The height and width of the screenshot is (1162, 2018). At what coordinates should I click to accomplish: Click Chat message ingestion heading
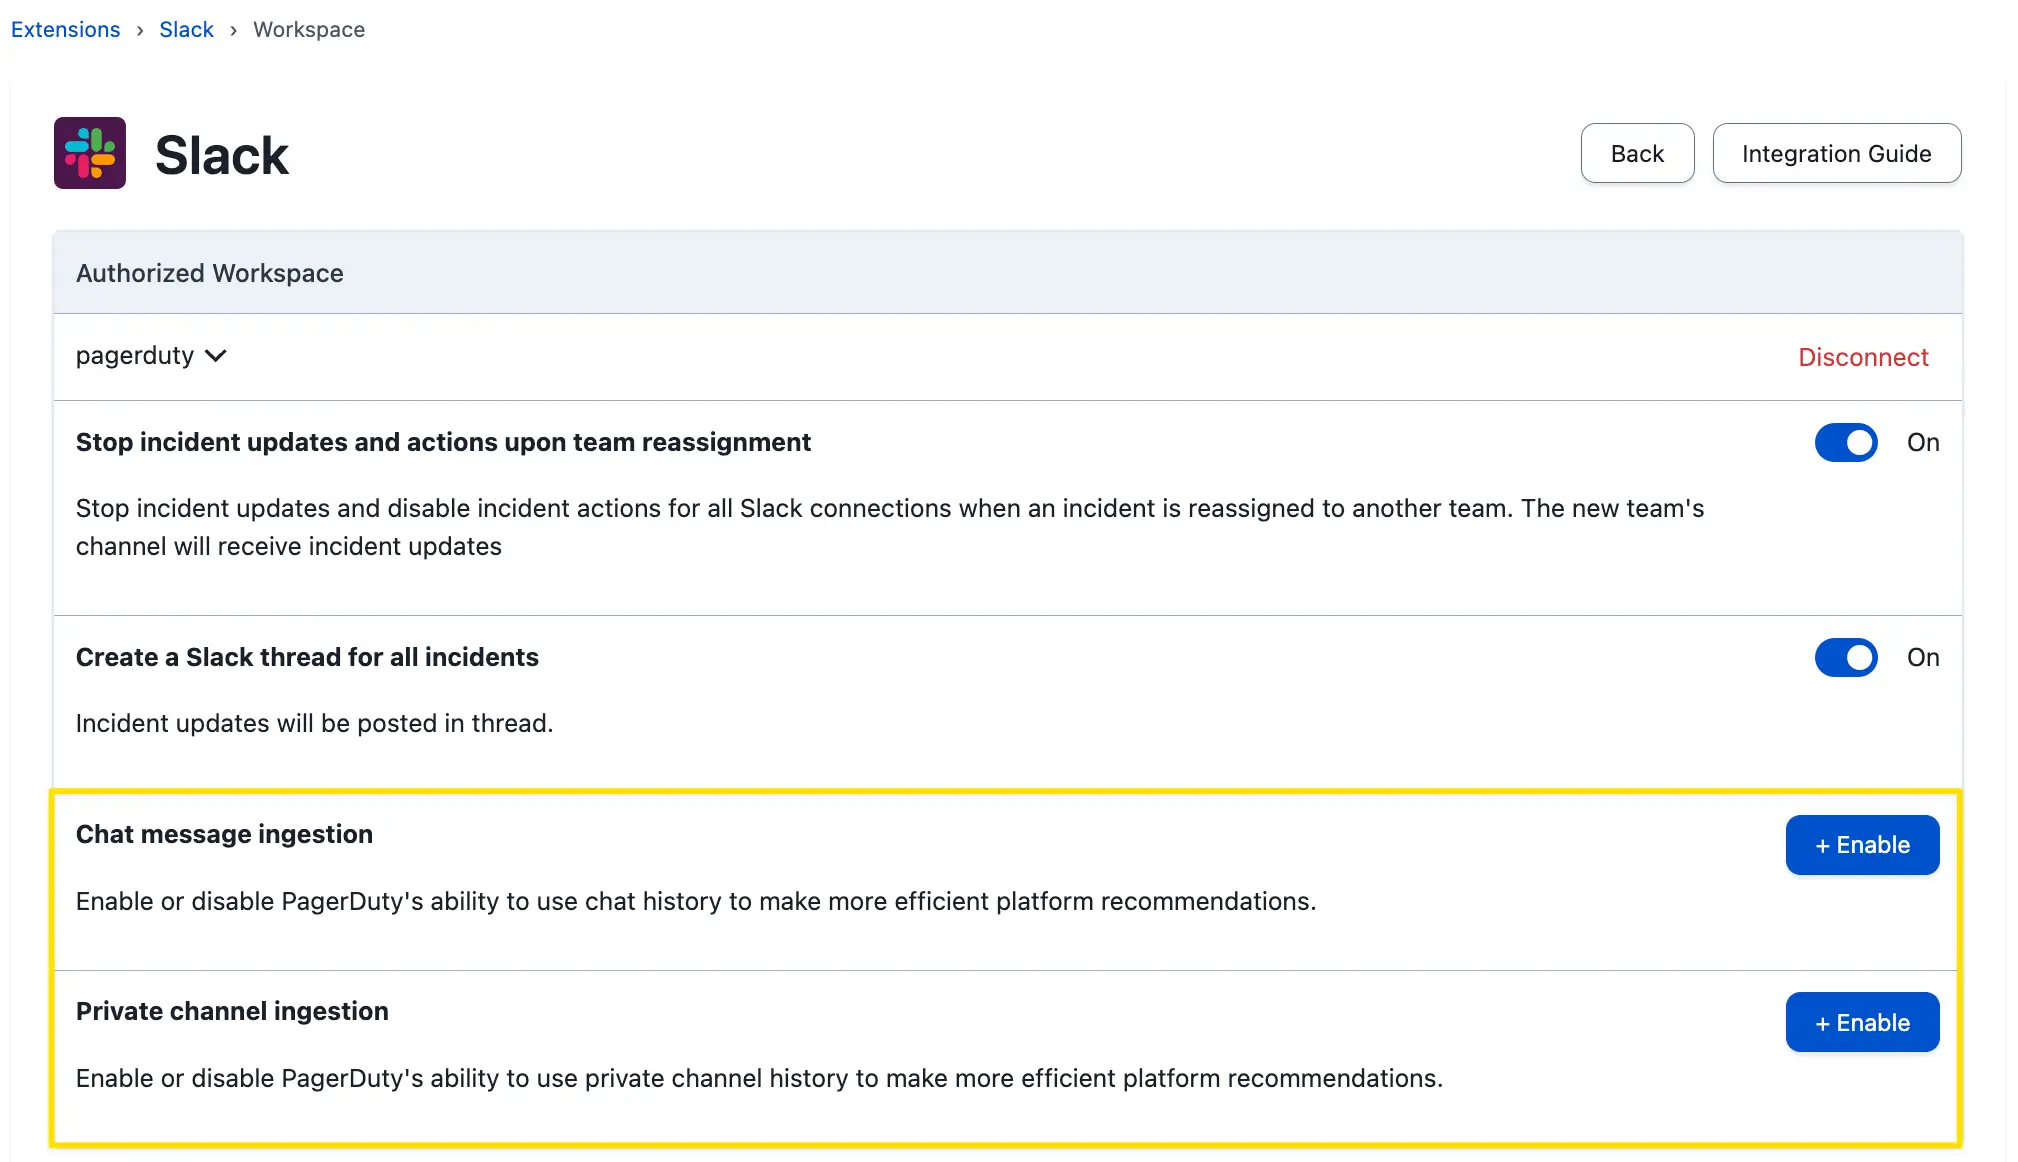224,834
